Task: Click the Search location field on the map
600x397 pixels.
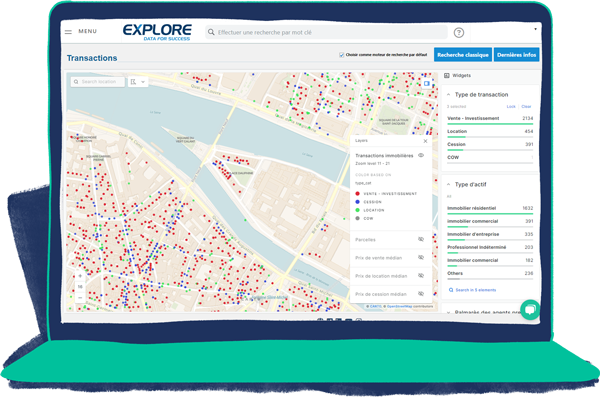Action: click(98, 82)
